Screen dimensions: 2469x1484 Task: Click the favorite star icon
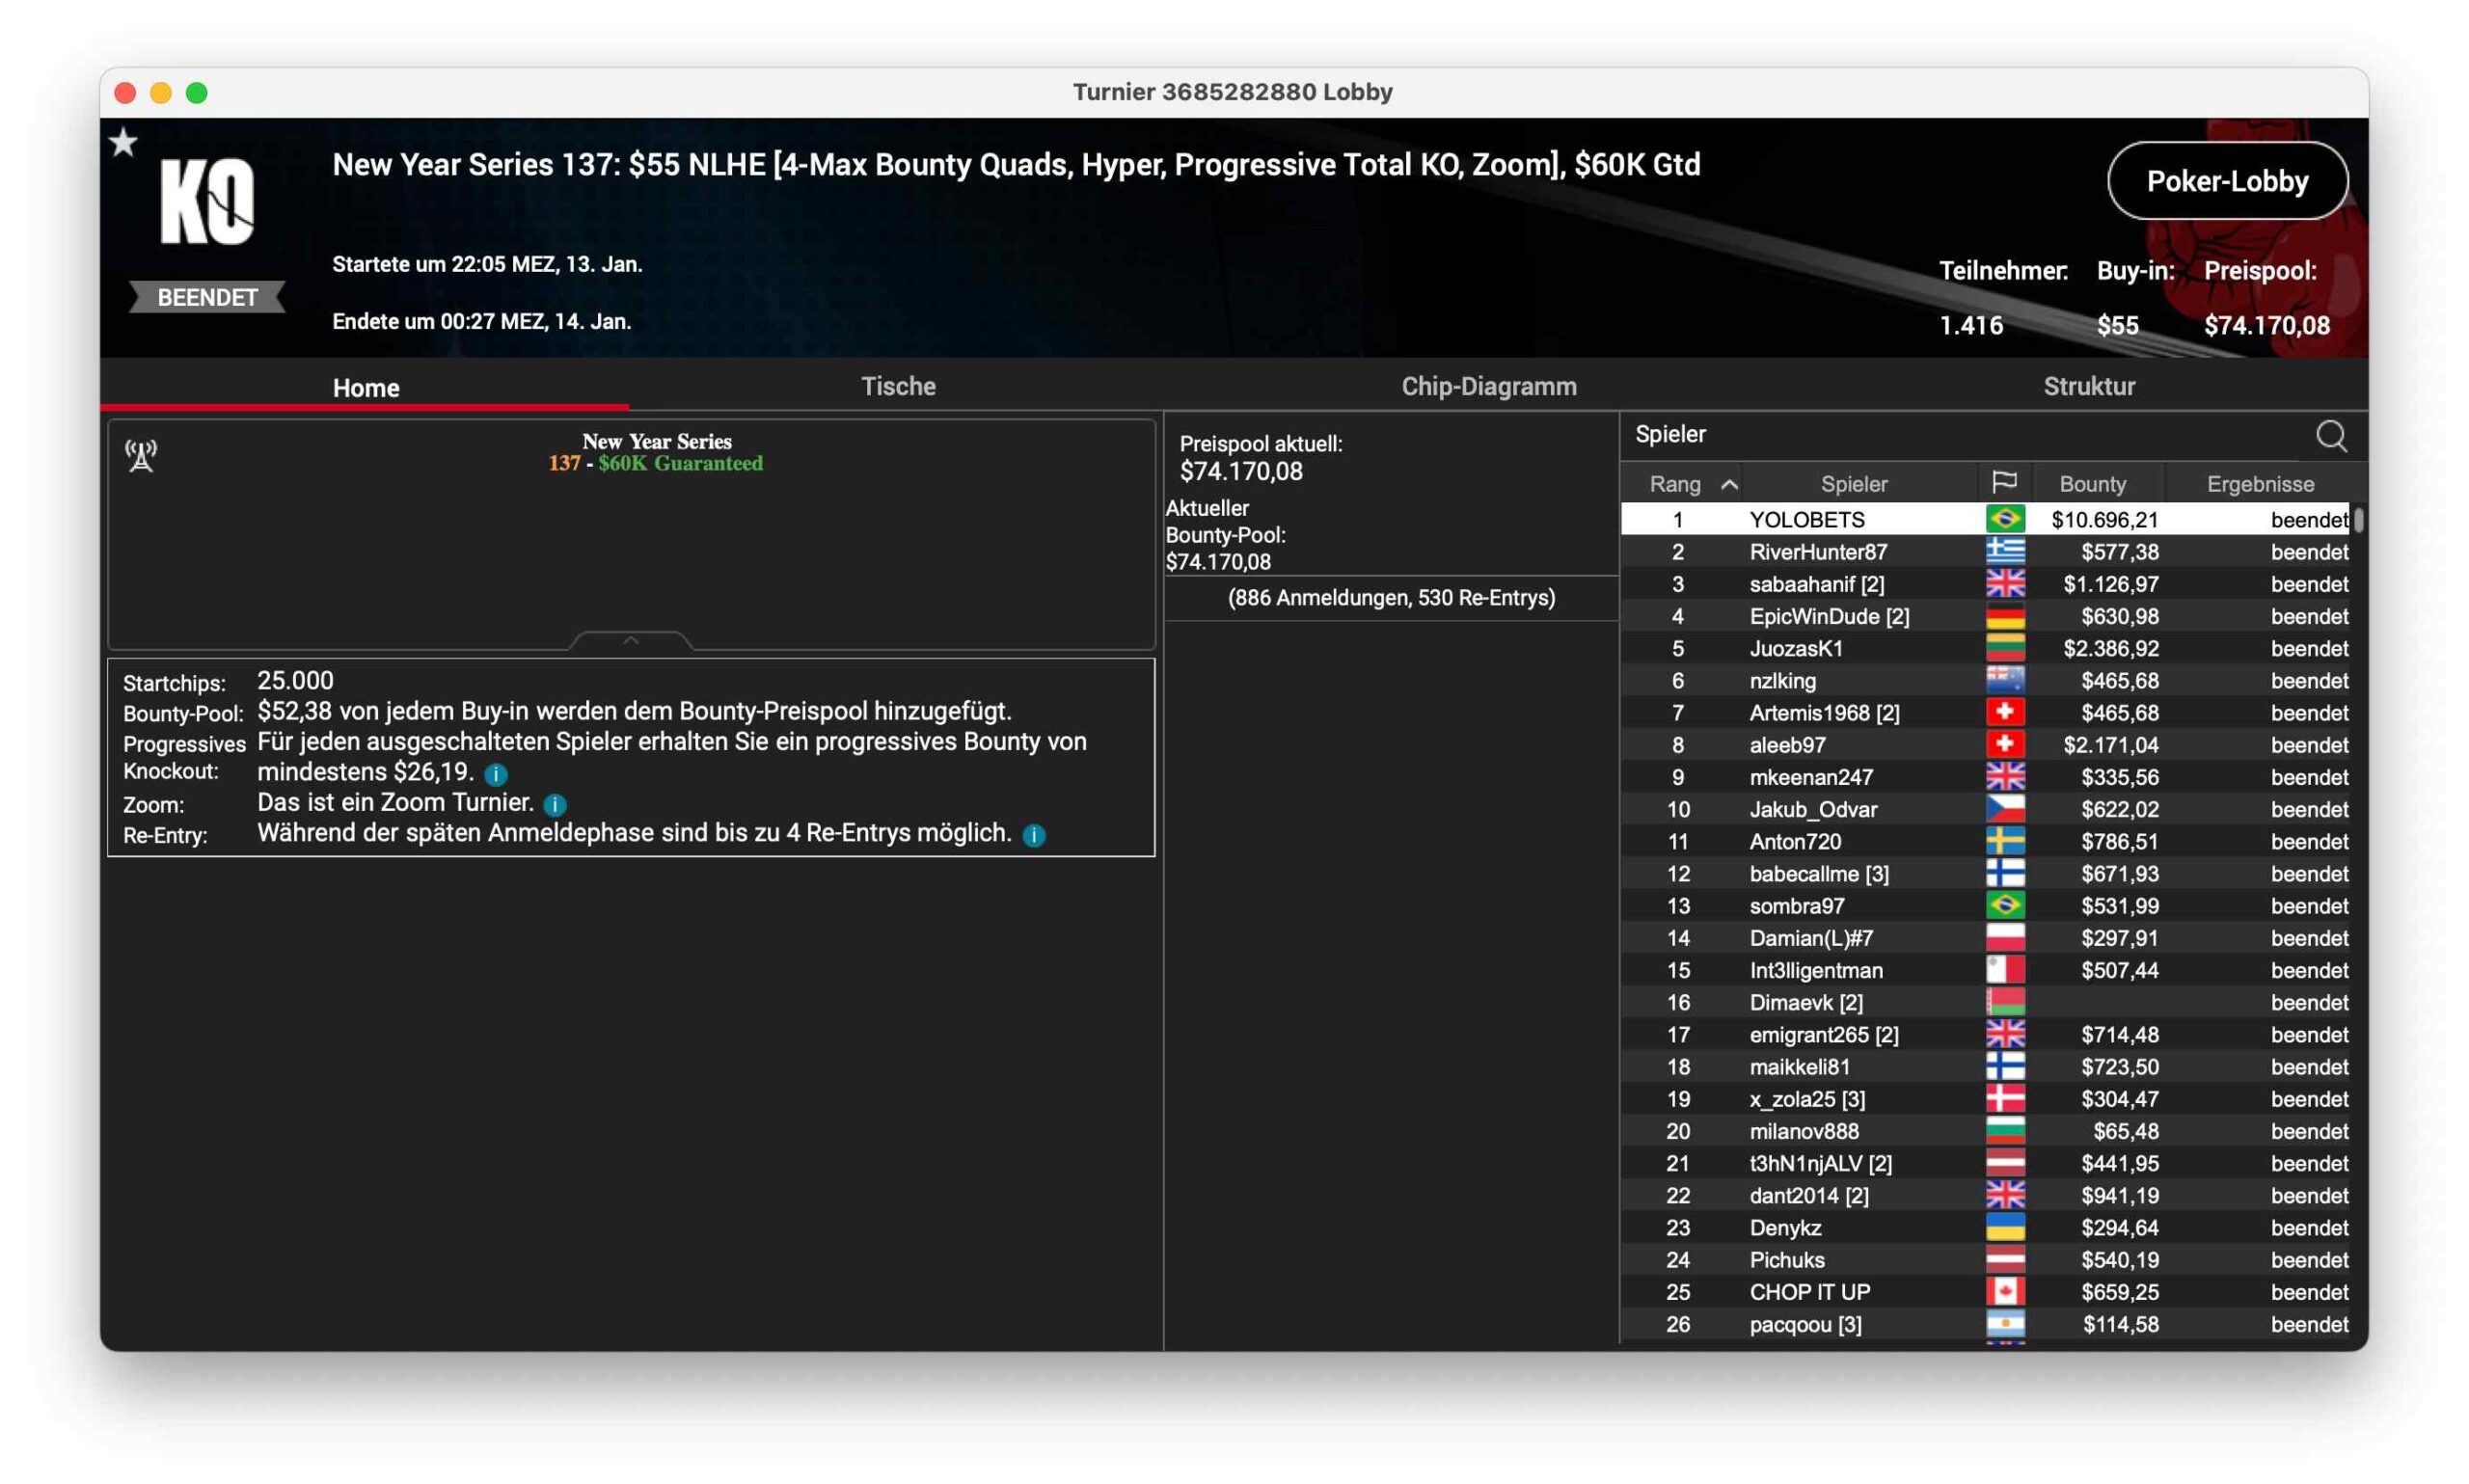[x=123, y=142]
